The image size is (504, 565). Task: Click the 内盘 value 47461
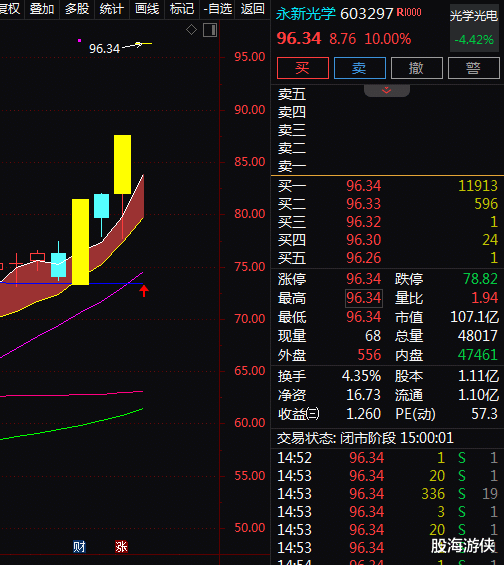478,355
